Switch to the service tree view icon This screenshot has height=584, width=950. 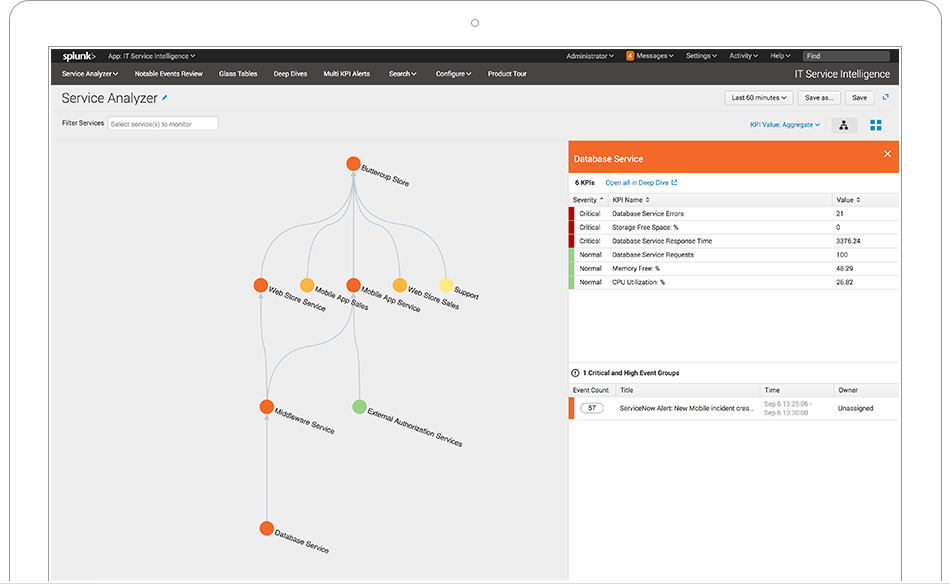tap(843, 125)
